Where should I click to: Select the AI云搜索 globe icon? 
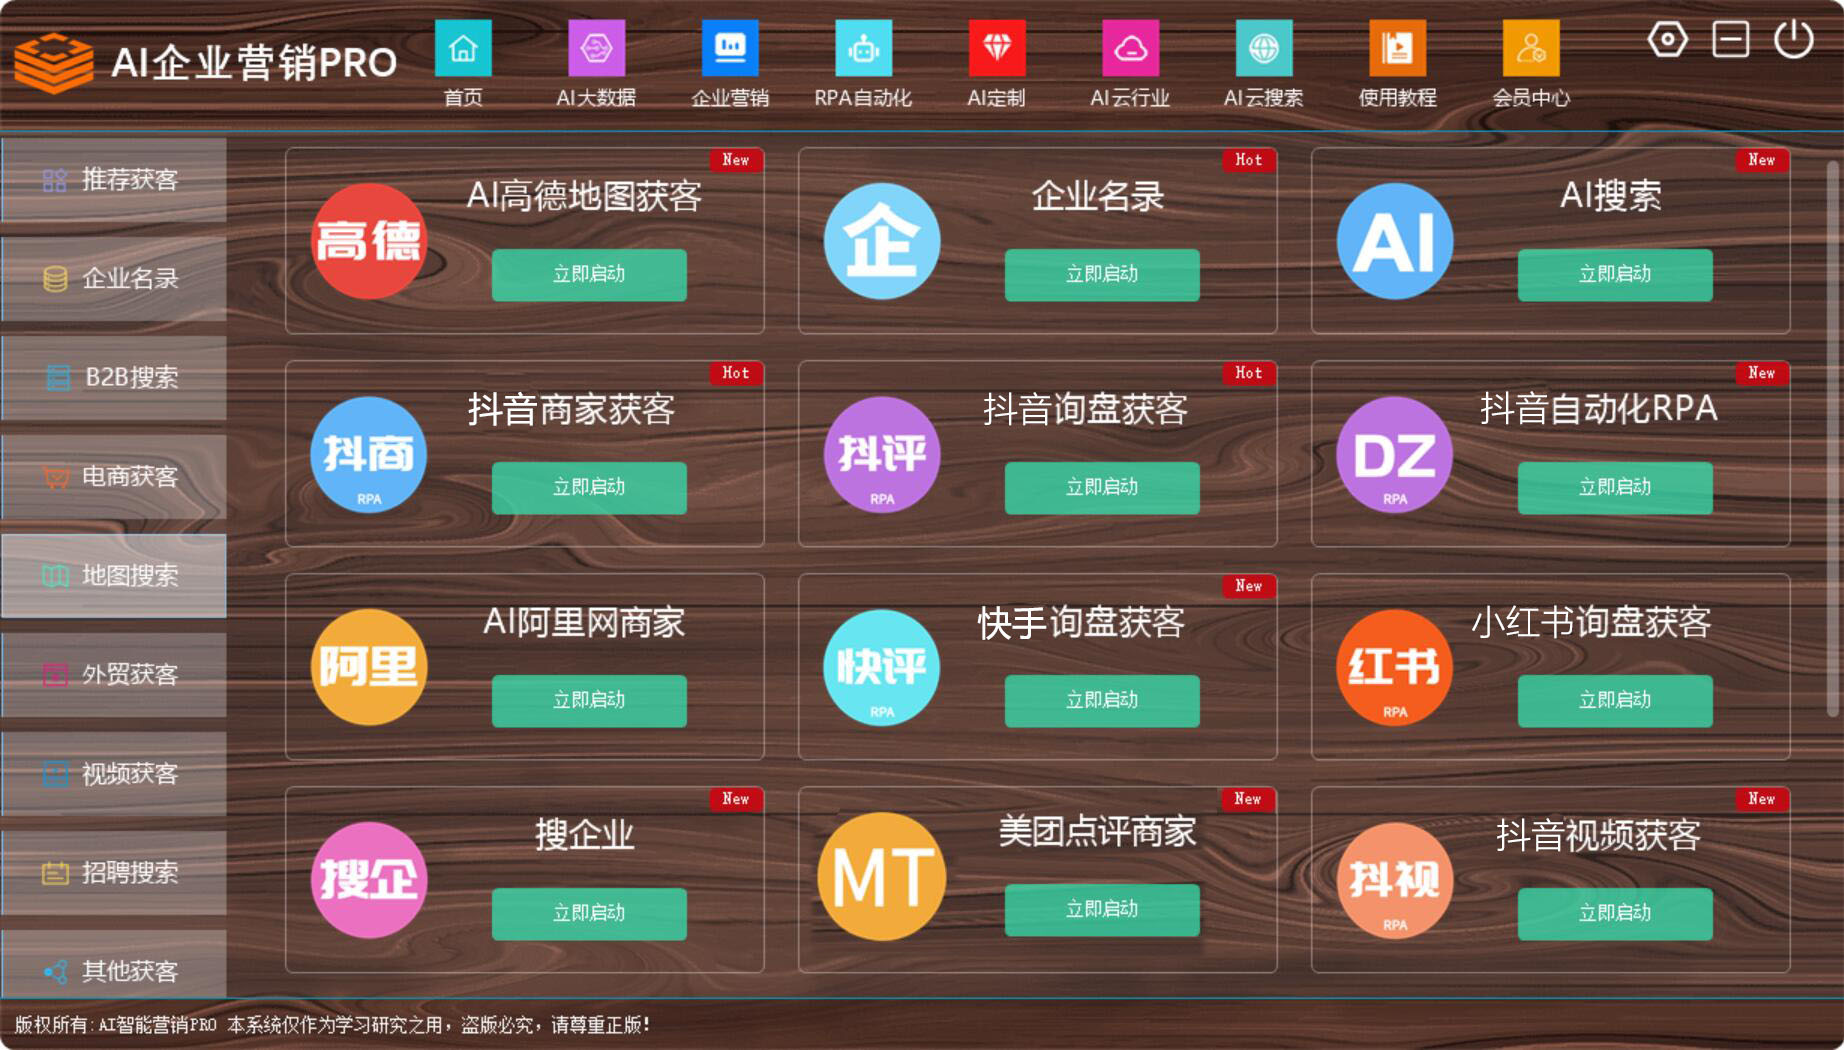tap(1263, 49)
